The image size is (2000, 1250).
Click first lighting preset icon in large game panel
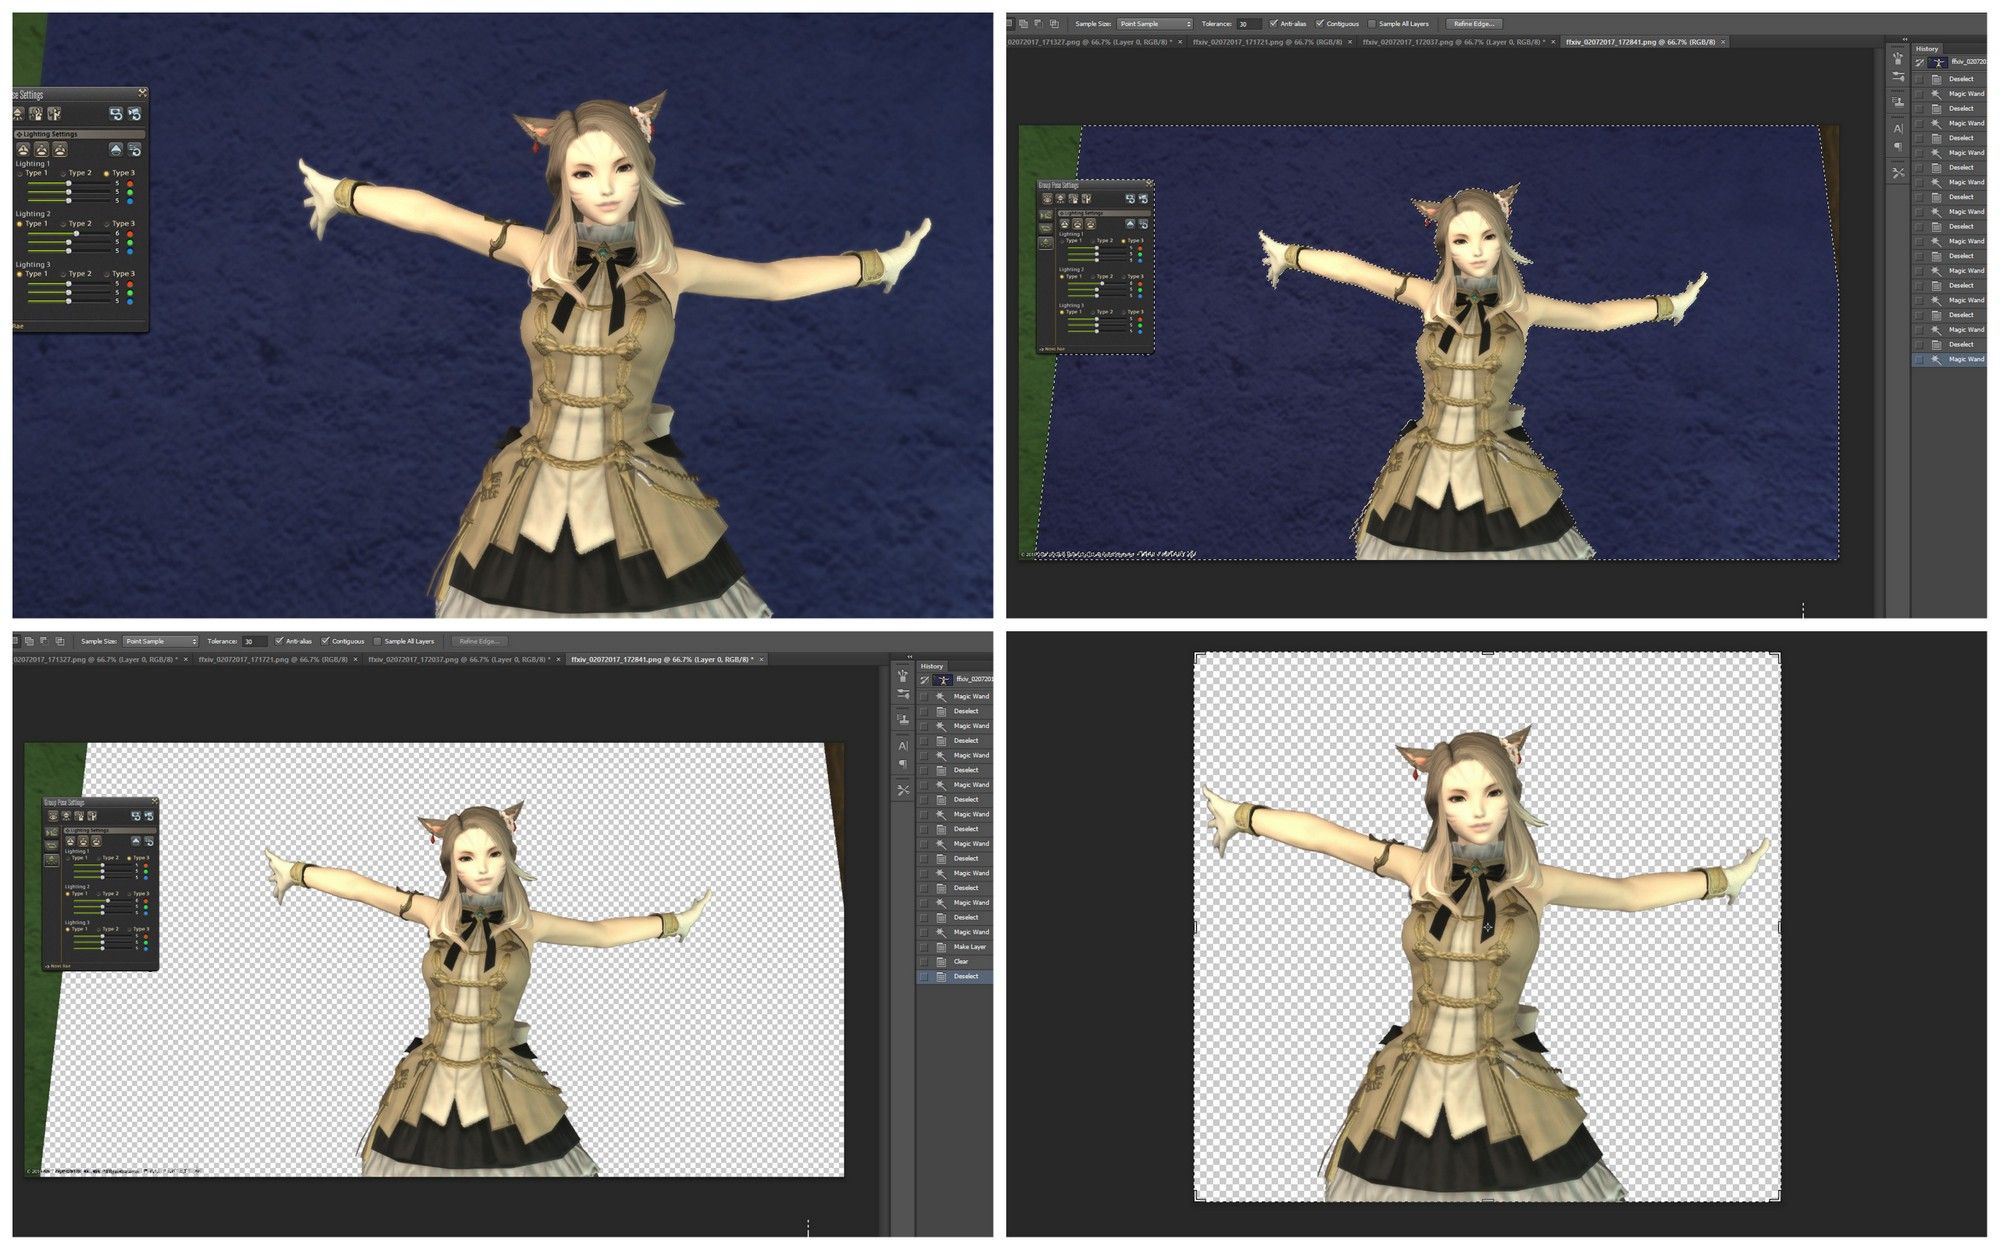tap(23, 149)
